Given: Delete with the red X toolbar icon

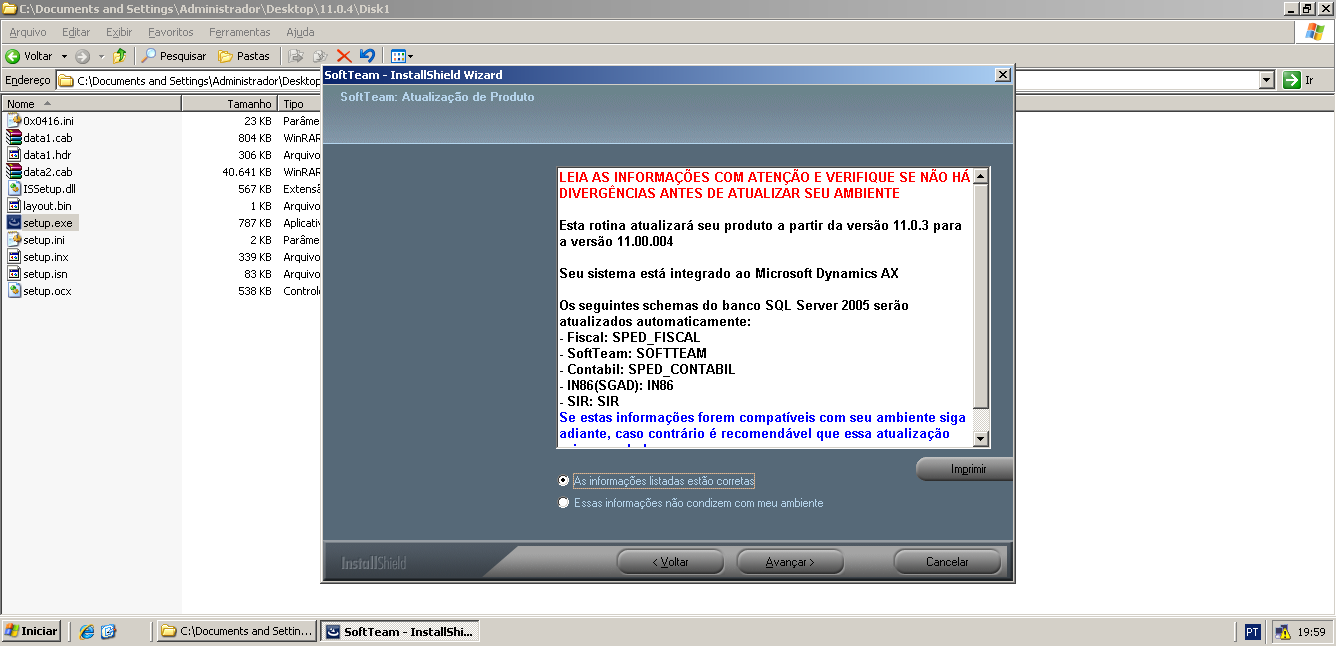Looking at the screenshot, I should [x=344, y=56].
